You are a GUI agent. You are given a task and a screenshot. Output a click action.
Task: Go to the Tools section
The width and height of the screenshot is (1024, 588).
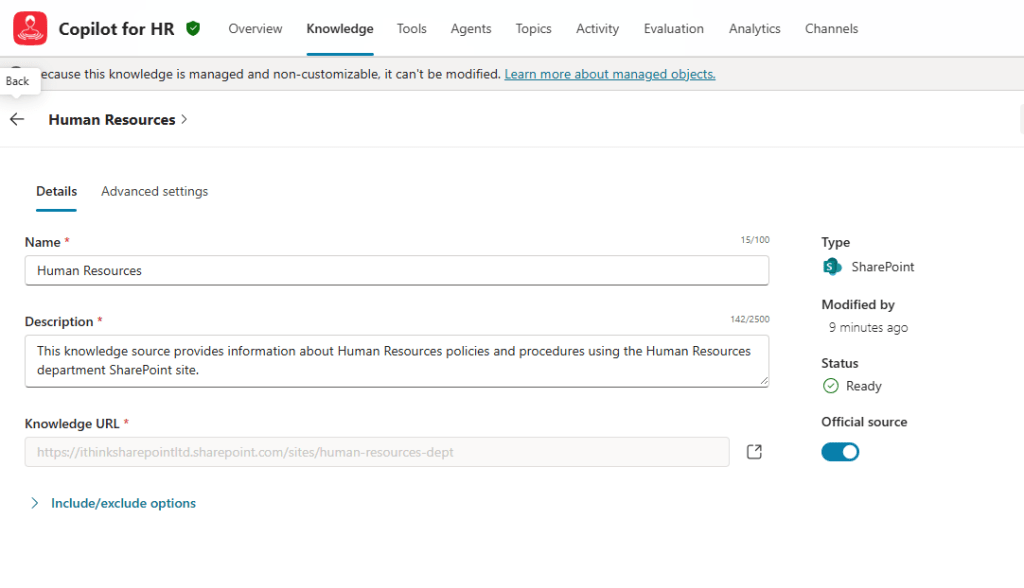[411, 29]
